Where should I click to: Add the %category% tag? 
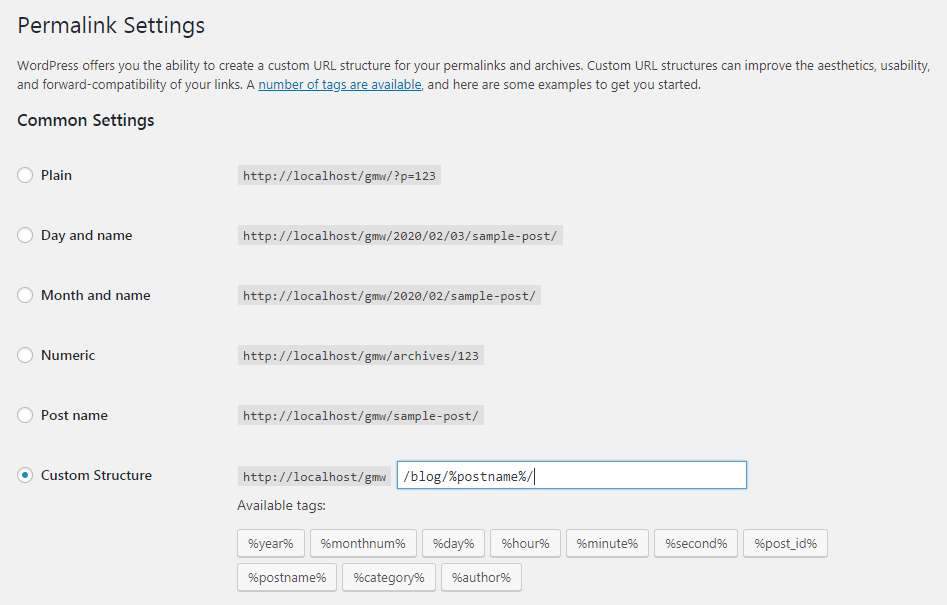[388, 577]
